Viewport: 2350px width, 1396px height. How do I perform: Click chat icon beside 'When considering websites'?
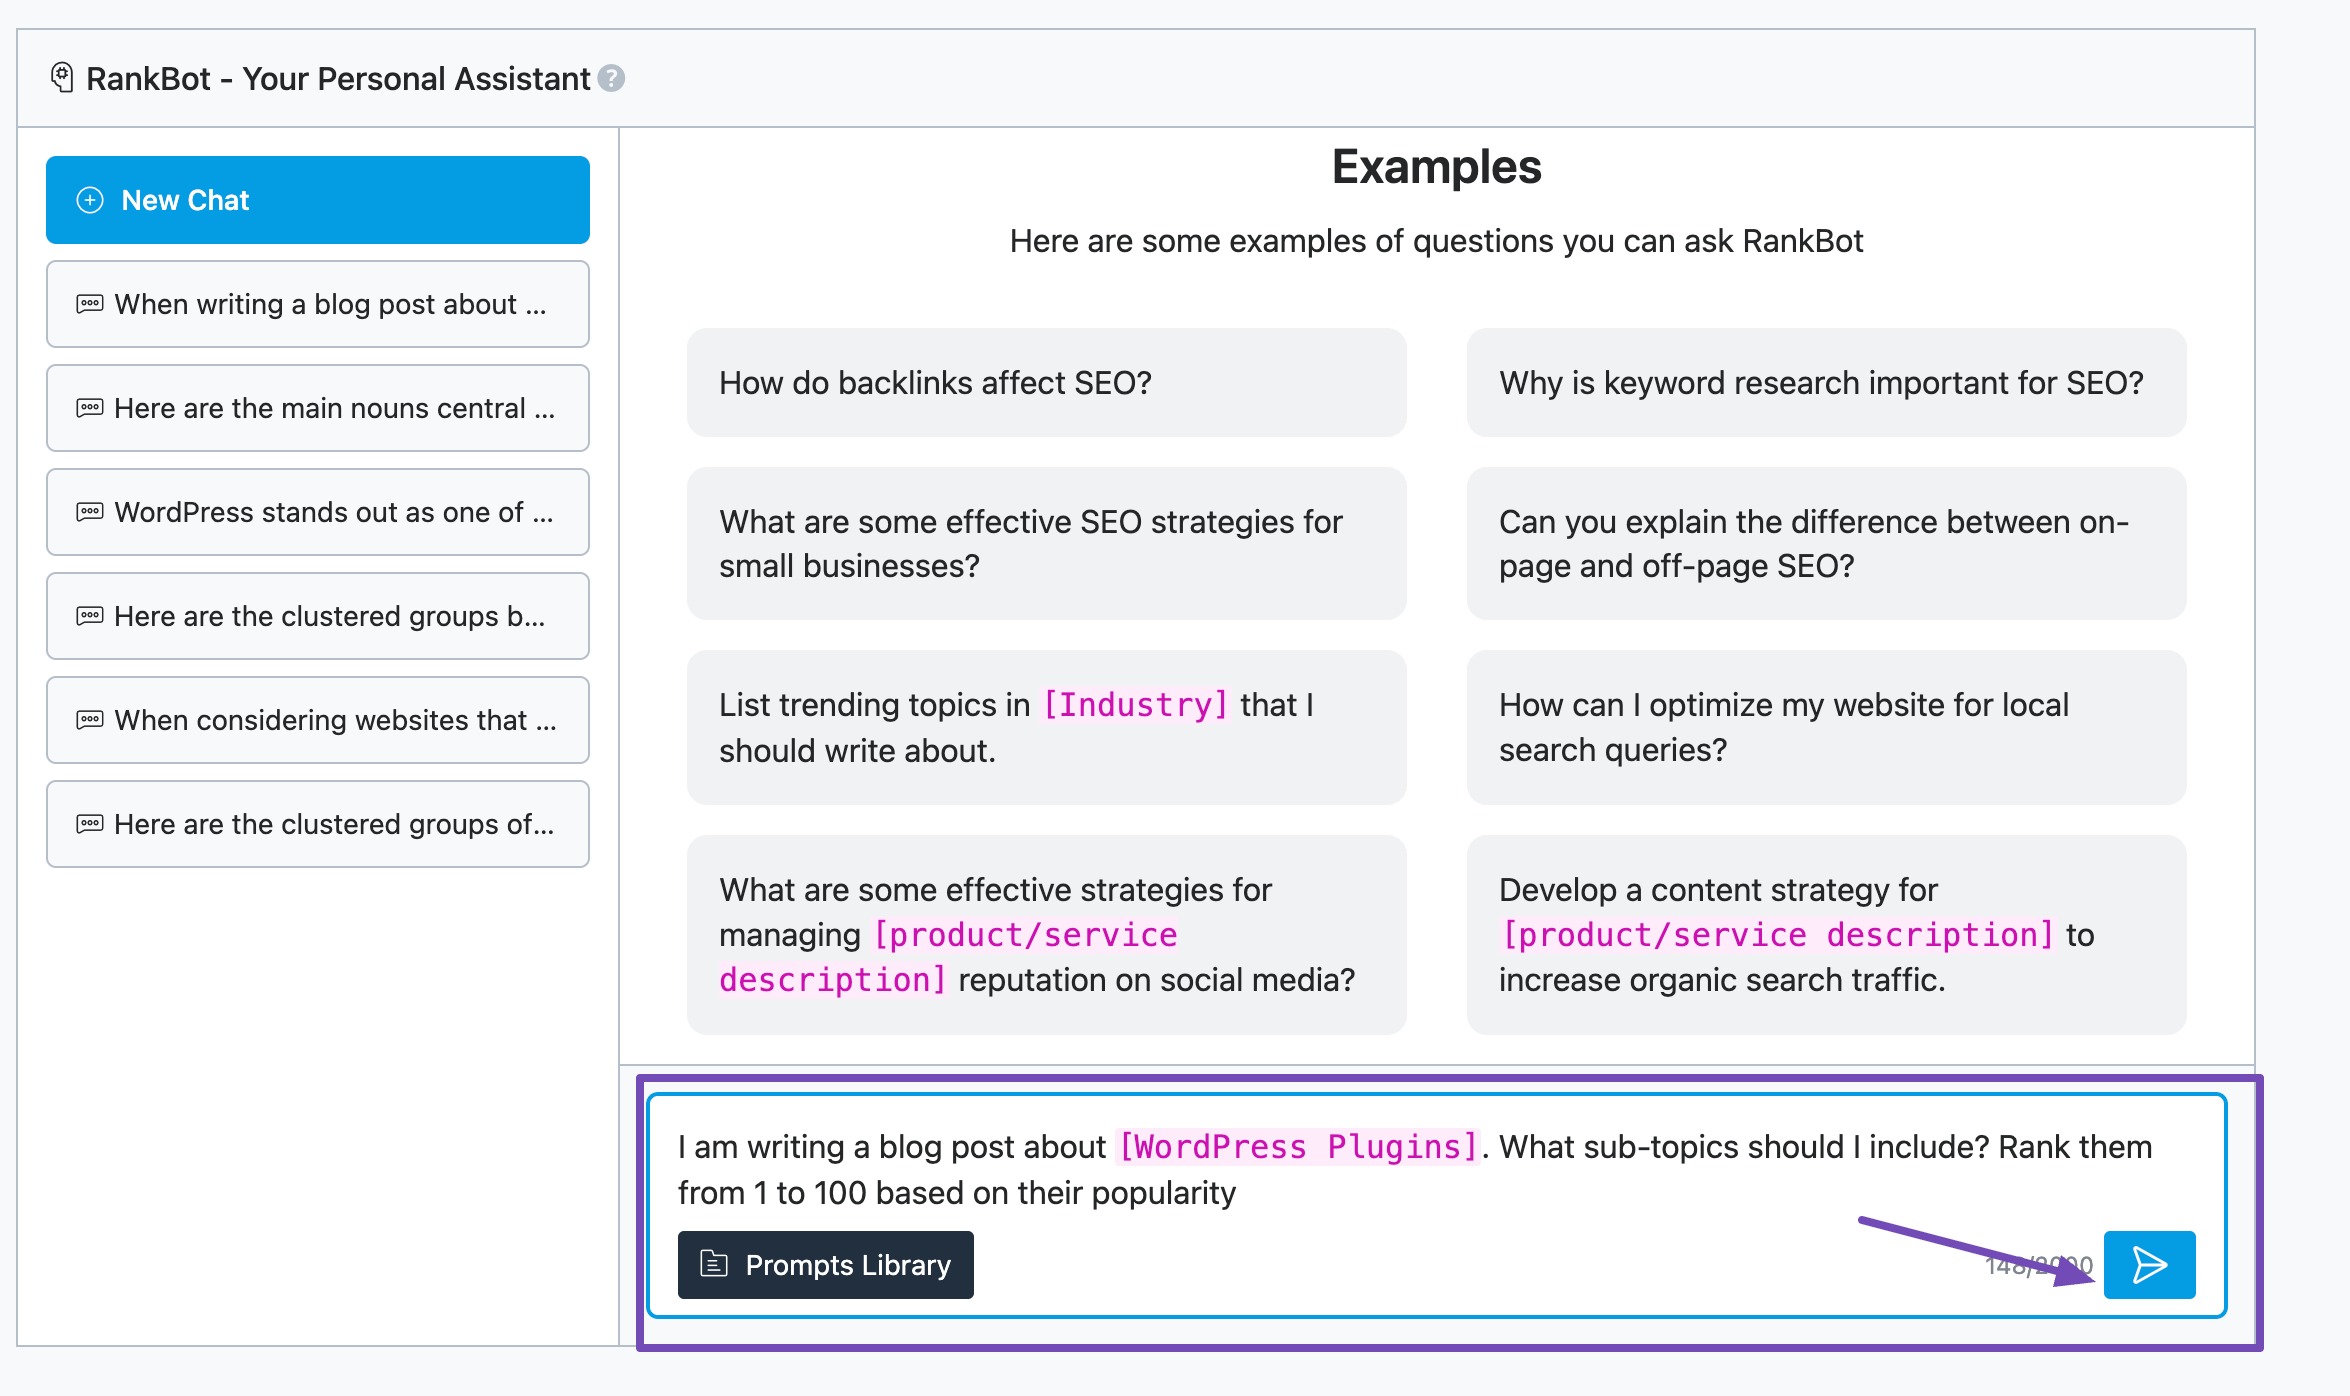click(90, 720)
